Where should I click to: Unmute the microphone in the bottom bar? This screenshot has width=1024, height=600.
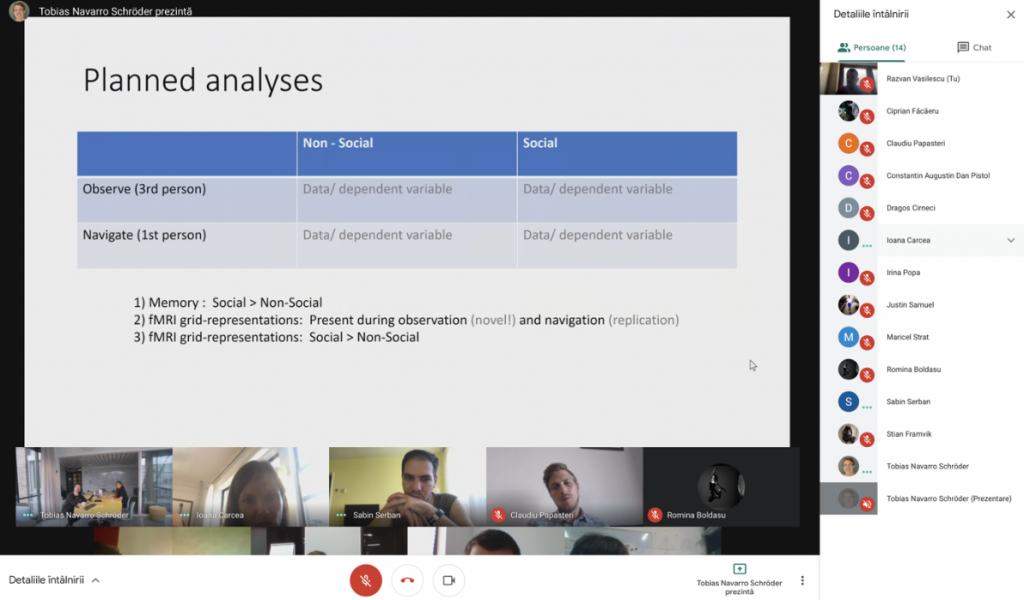pos(366,580)
